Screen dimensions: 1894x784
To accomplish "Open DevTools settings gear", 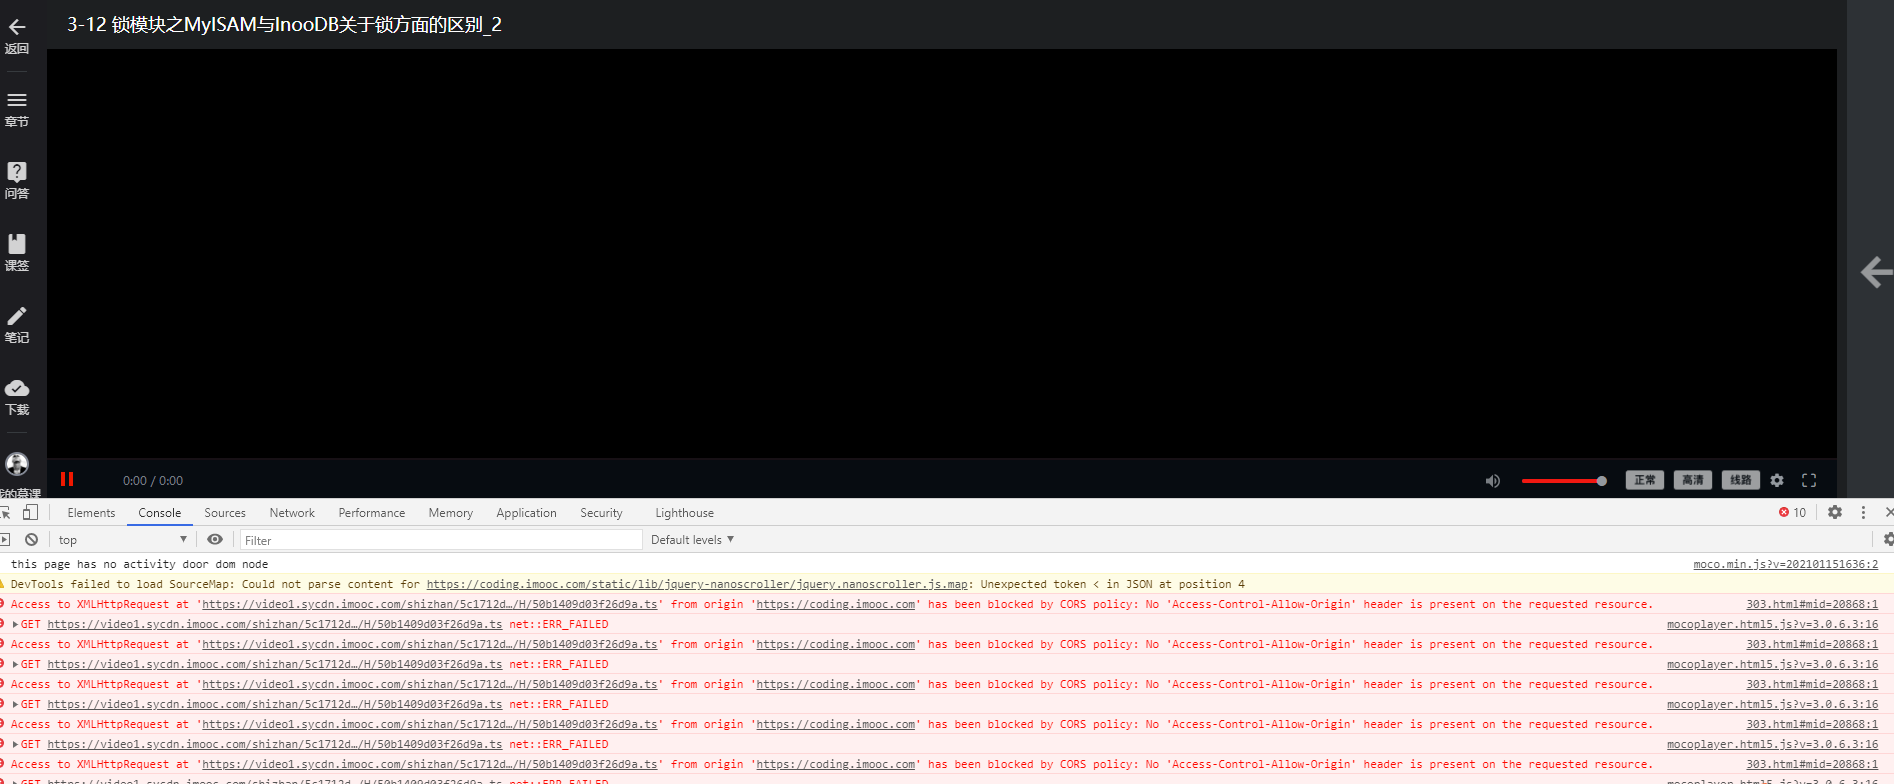I will pos(1835,512).
